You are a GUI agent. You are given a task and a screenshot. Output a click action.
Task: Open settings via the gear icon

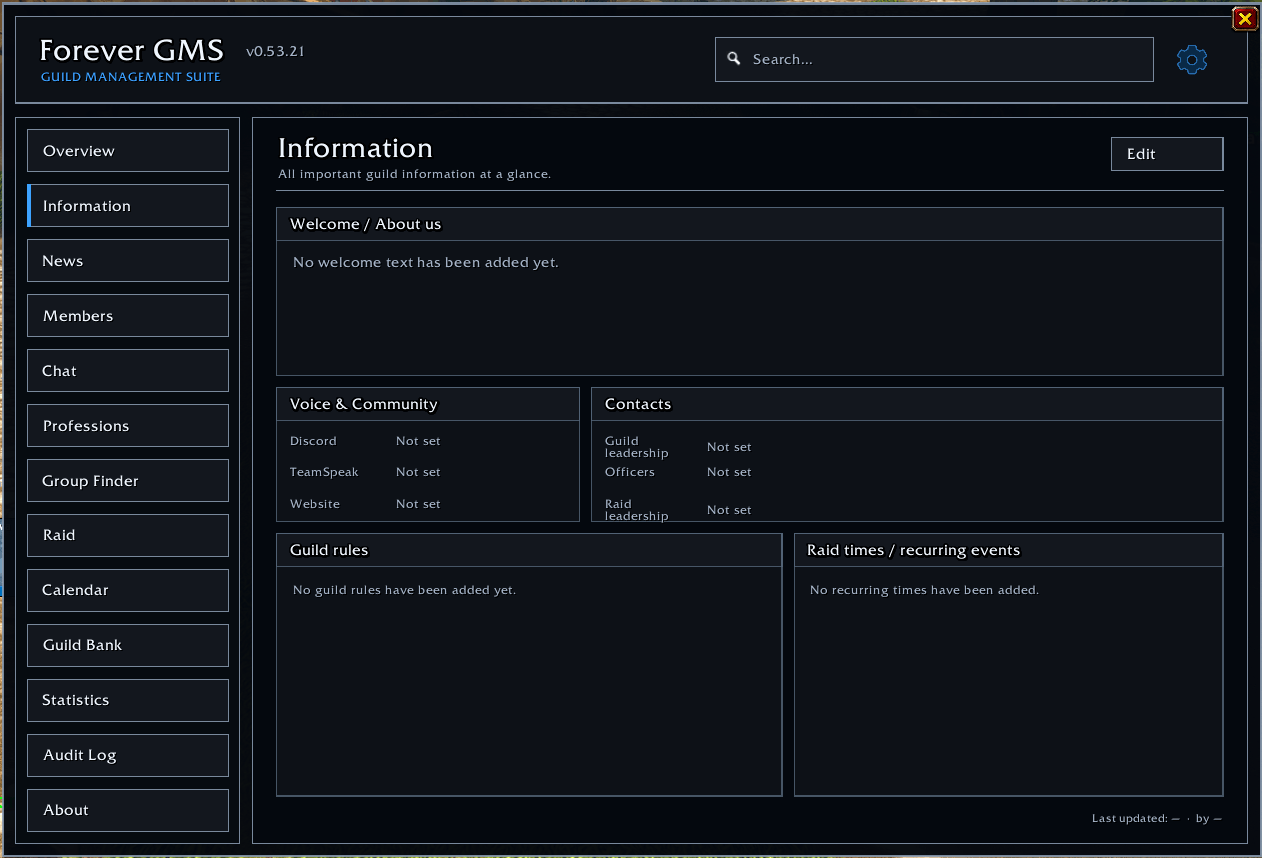[1191, 60]
